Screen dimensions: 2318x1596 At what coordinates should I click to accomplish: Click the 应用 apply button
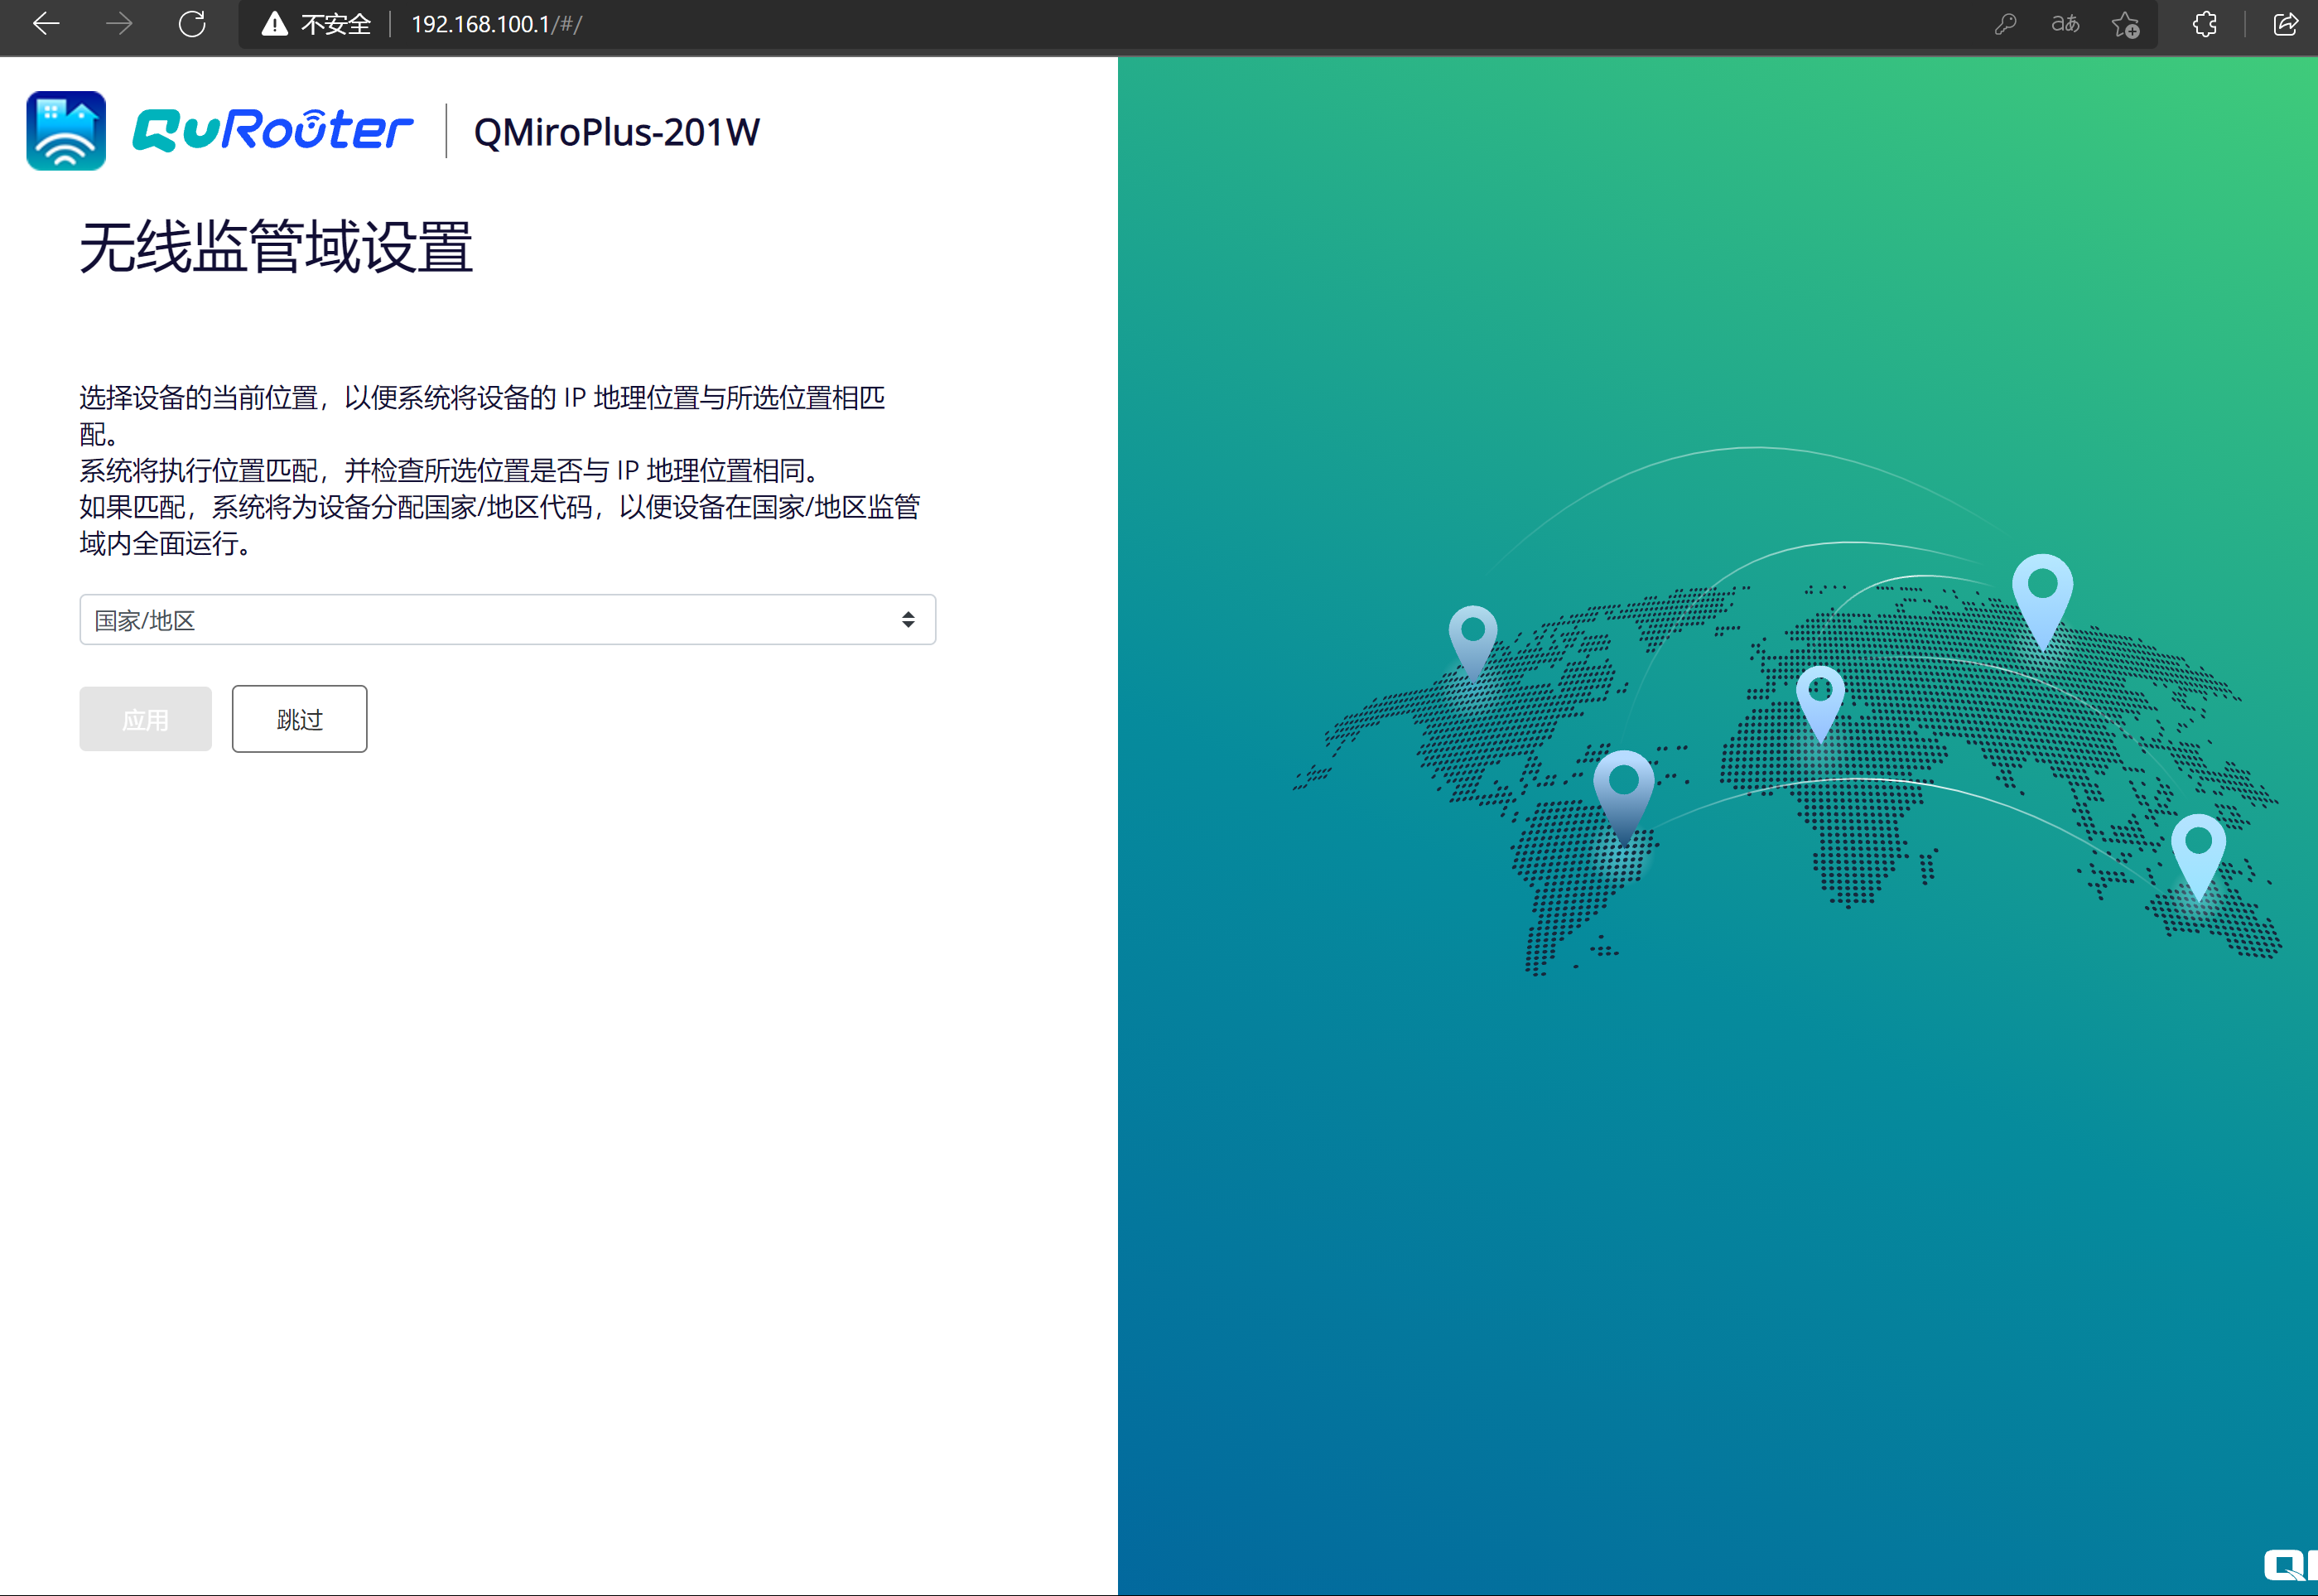pos(146,719)
